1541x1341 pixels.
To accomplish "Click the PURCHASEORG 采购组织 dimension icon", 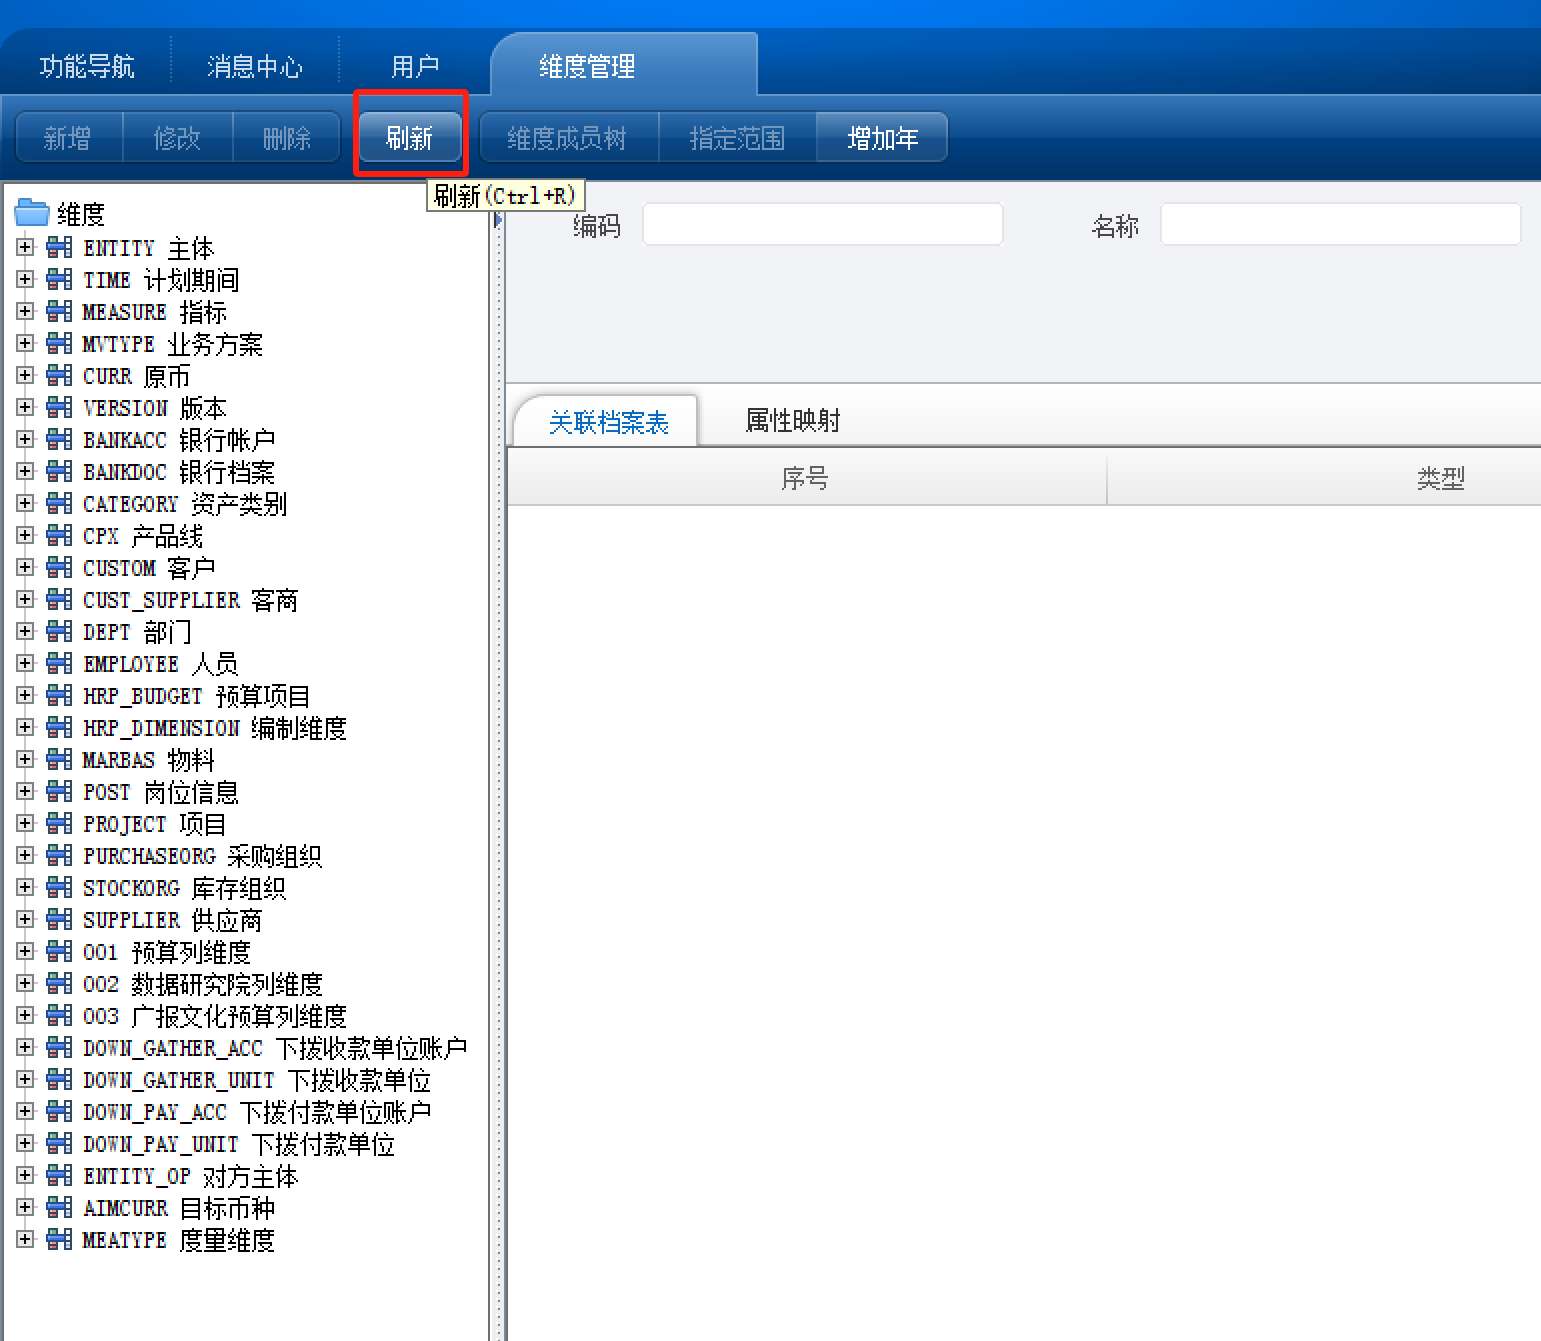I will [x=60, y=855].
